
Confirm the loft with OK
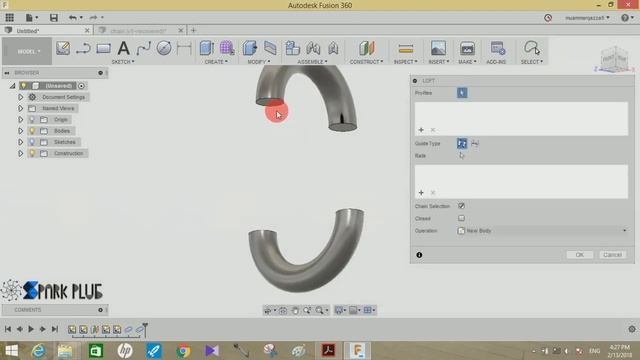click(580, 255)
